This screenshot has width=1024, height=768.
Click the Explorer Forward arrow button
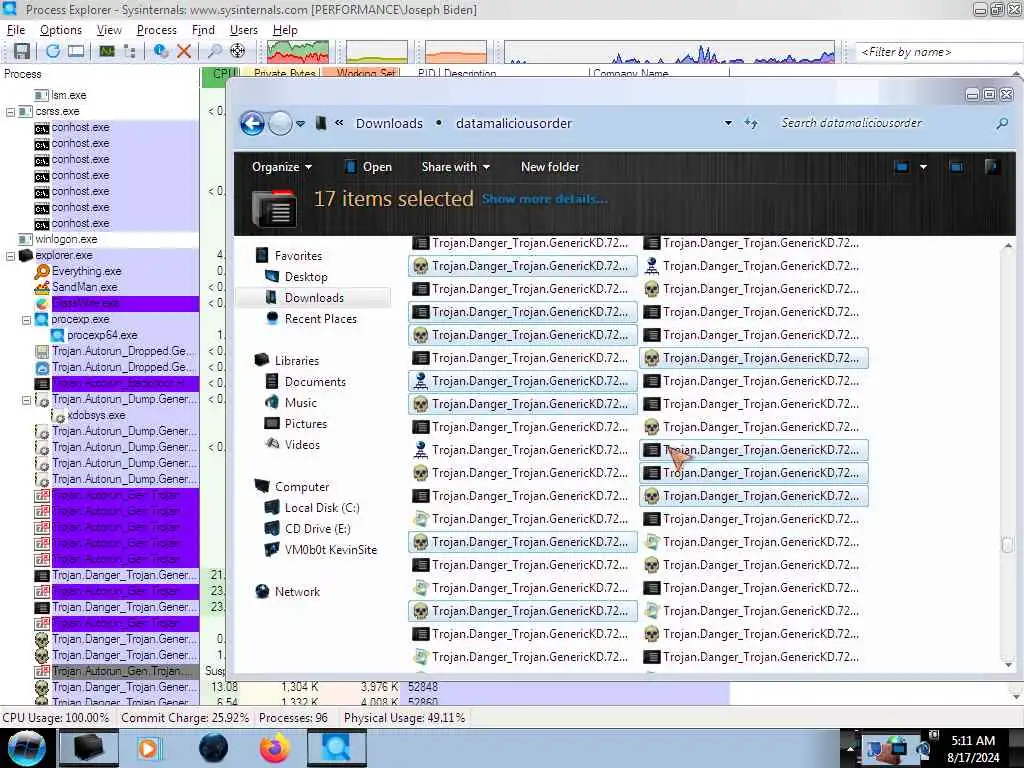pos(280,123)
